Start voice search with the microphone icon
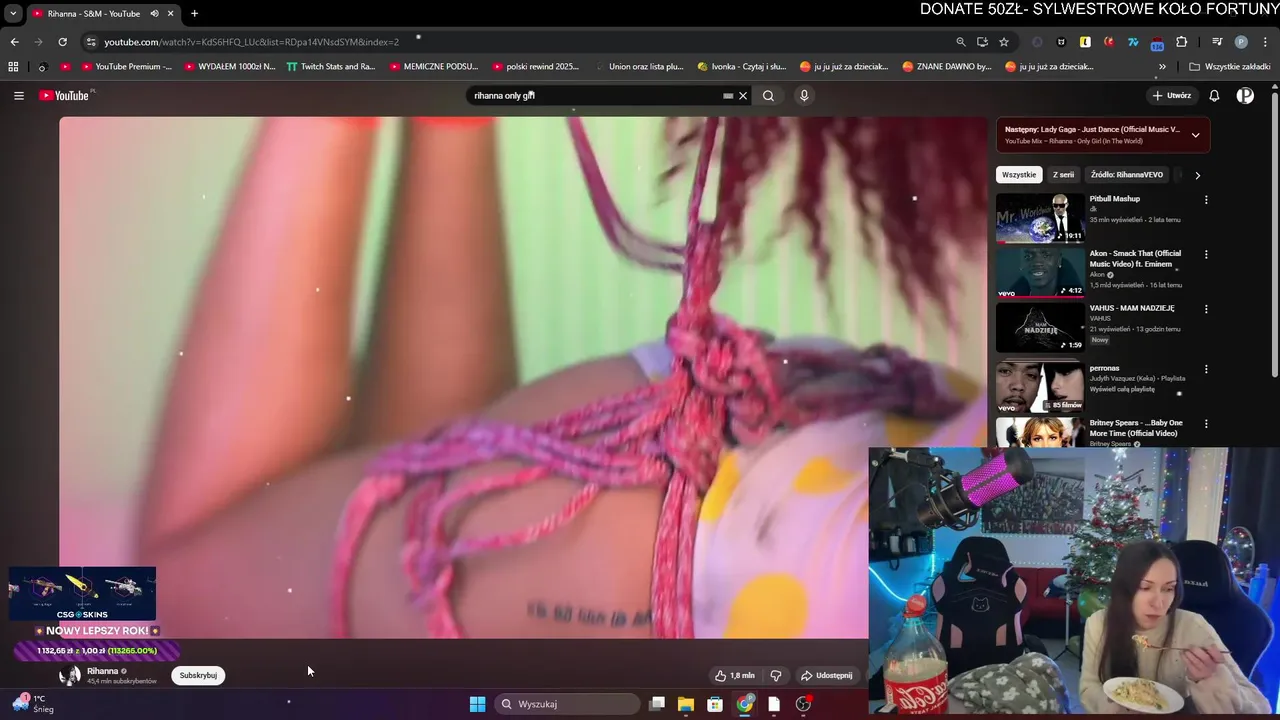The height and width of the screenshot is (720, 1280). point(804,96)
